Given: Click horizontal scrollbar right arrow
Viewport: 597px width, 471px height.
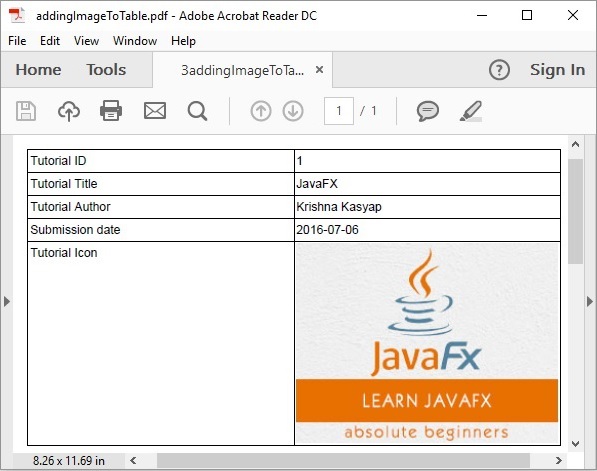Looking at the screenshot, I should (x=559, y=461).
